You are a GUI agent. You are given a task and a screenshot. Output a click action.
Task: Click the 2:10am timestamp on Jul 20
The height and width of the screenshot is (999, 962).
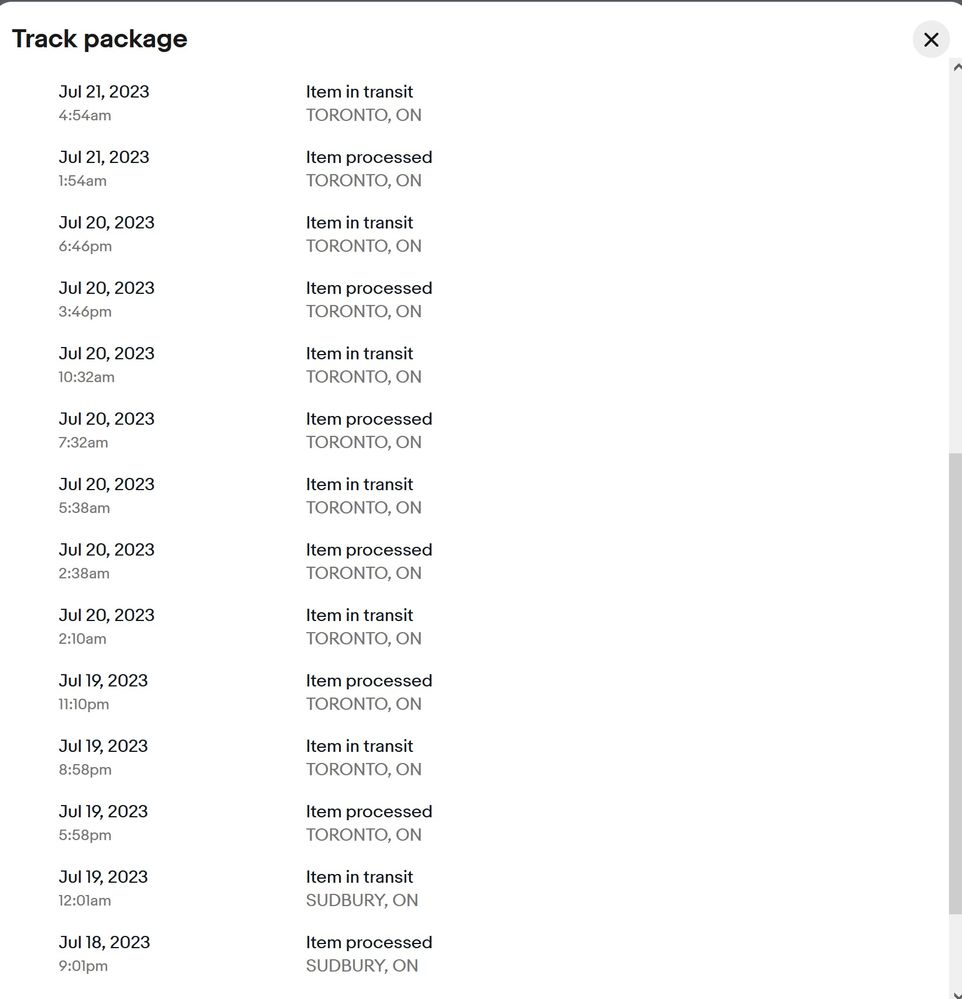(x=82, y=639)
